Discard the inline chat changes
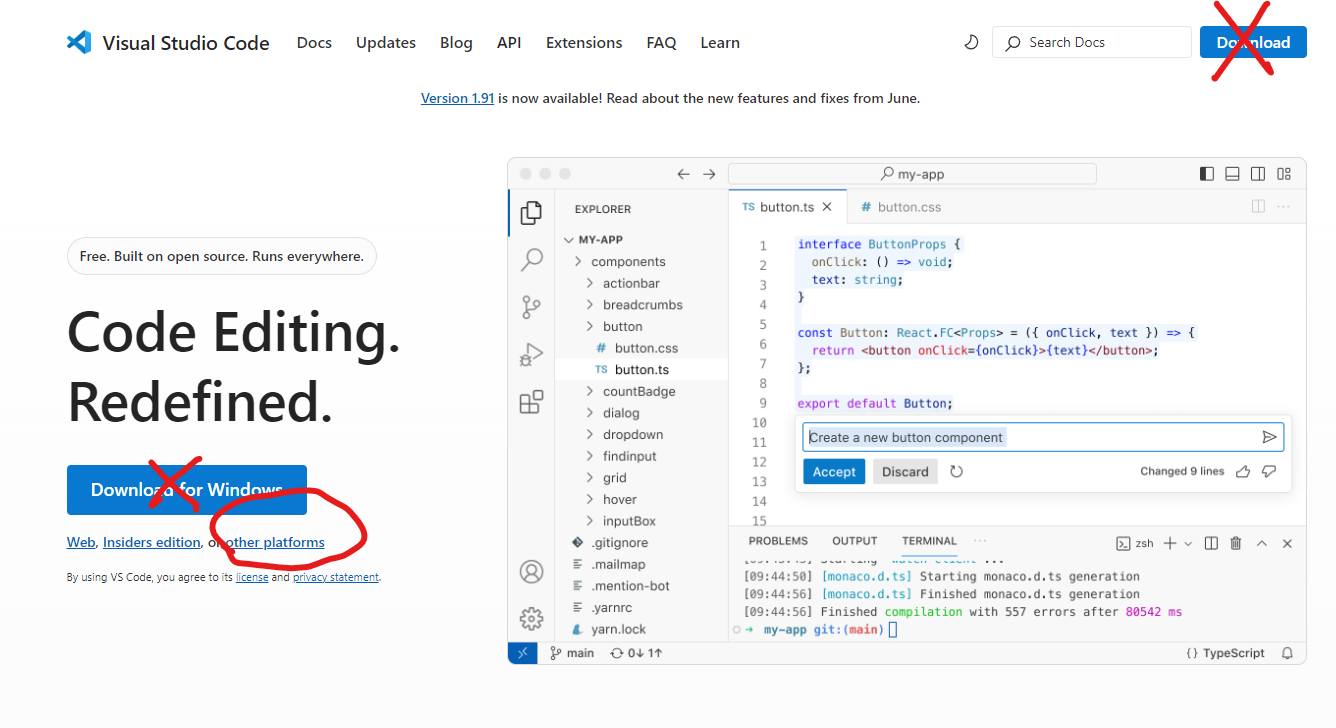The image size is (1336, 728). (905, 472)
